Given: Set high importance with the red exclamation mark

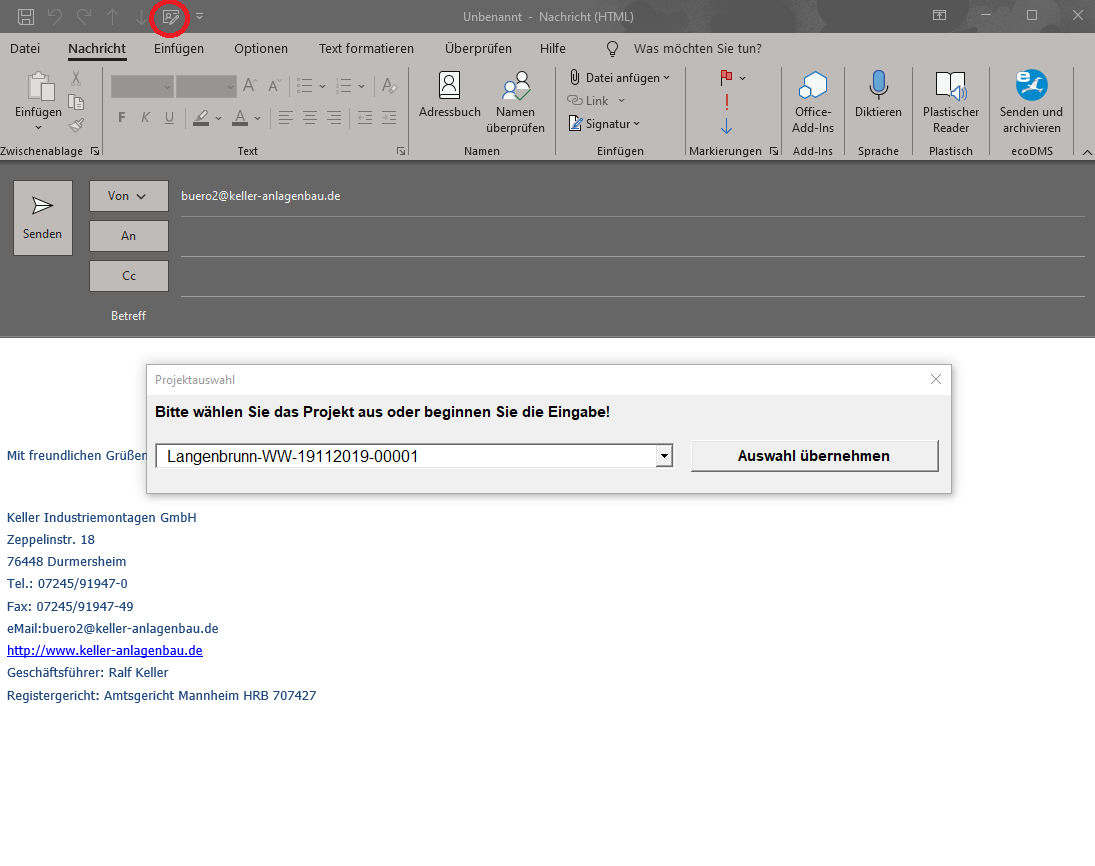Looking at the screenshot, I should [x=727, y=102].
